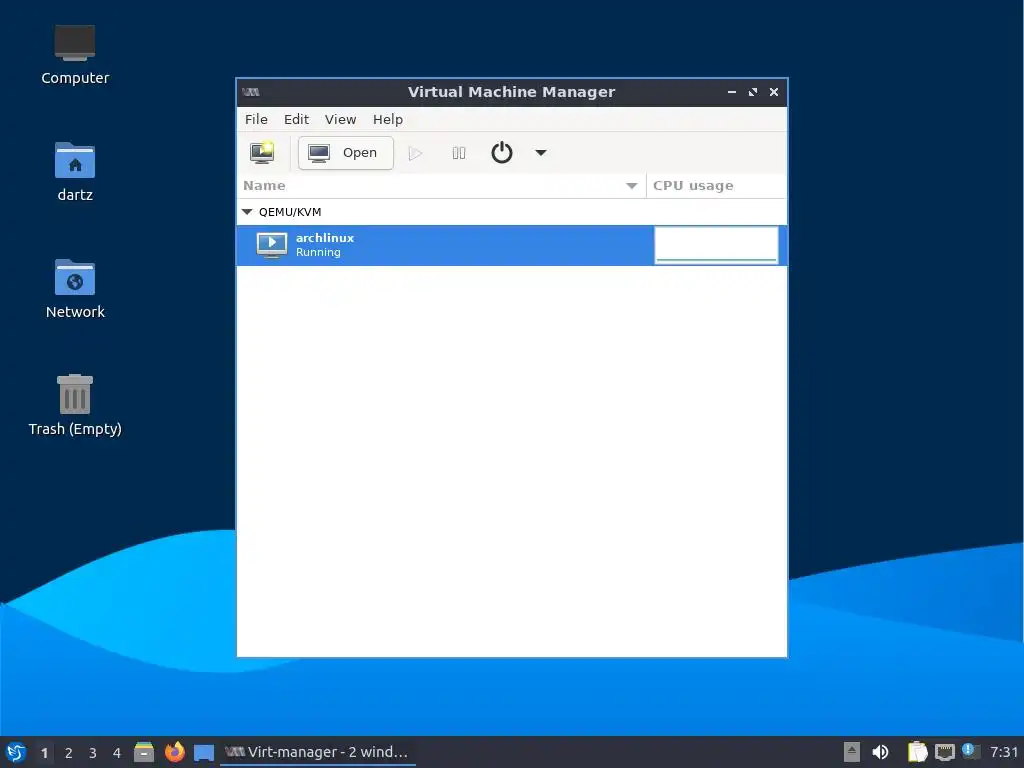The width and height of the screenshot is (1024, 768).
Task: Open the selected VM console
Action: pos(345,153)
